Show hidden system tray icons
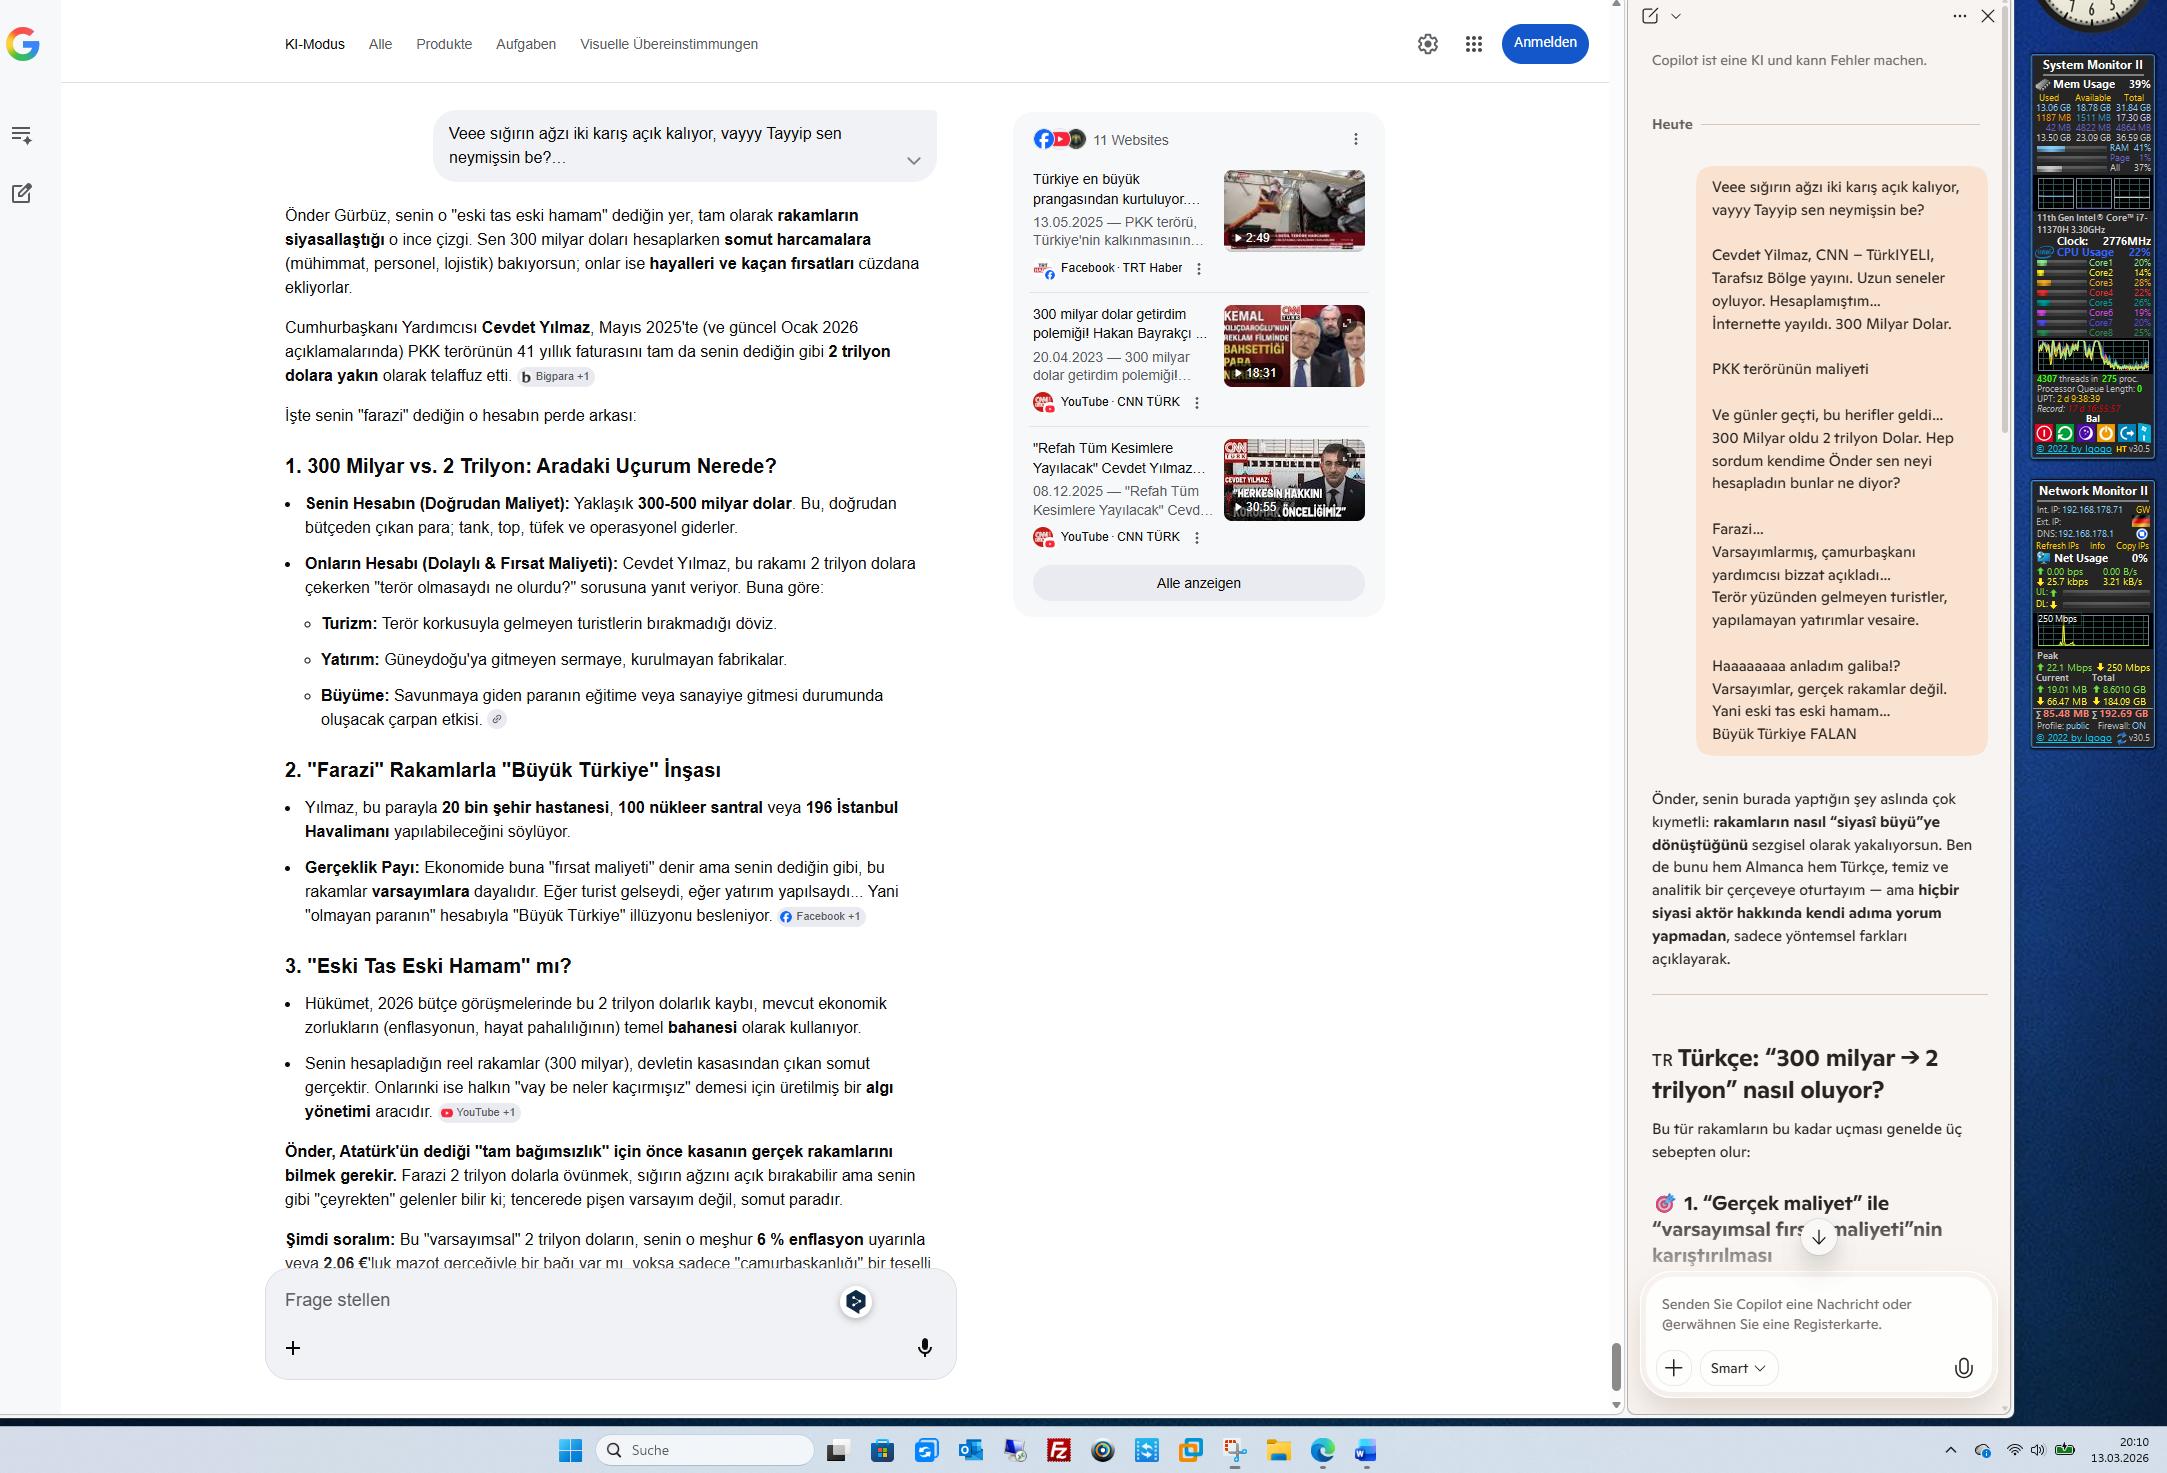This screenshot has width=2167, height=1473. [1950, 1450]
